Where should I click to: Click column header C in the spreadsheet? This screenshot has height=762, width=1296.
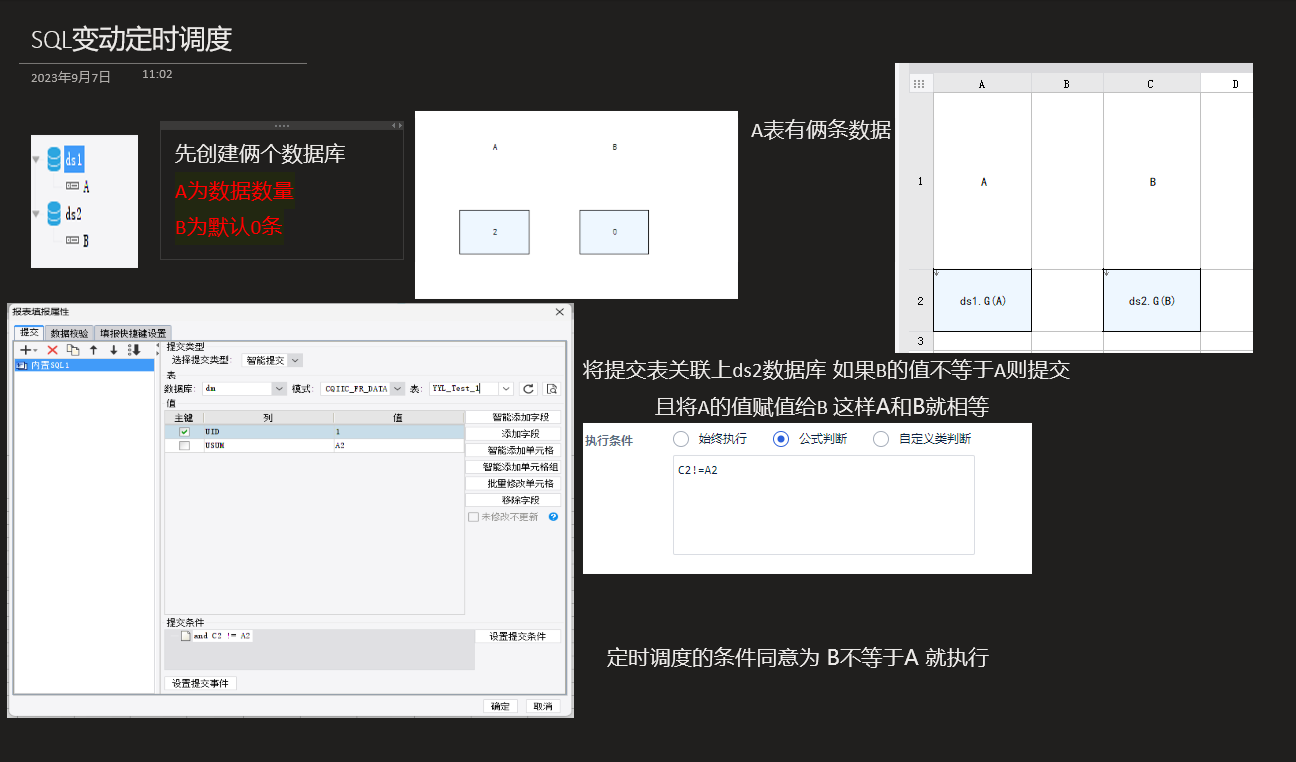[1151, 84]
